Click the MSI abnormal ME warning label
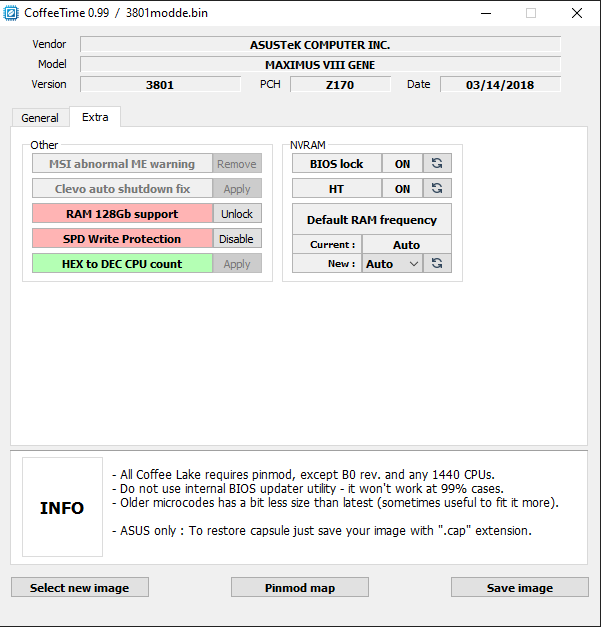 point(122,164)
